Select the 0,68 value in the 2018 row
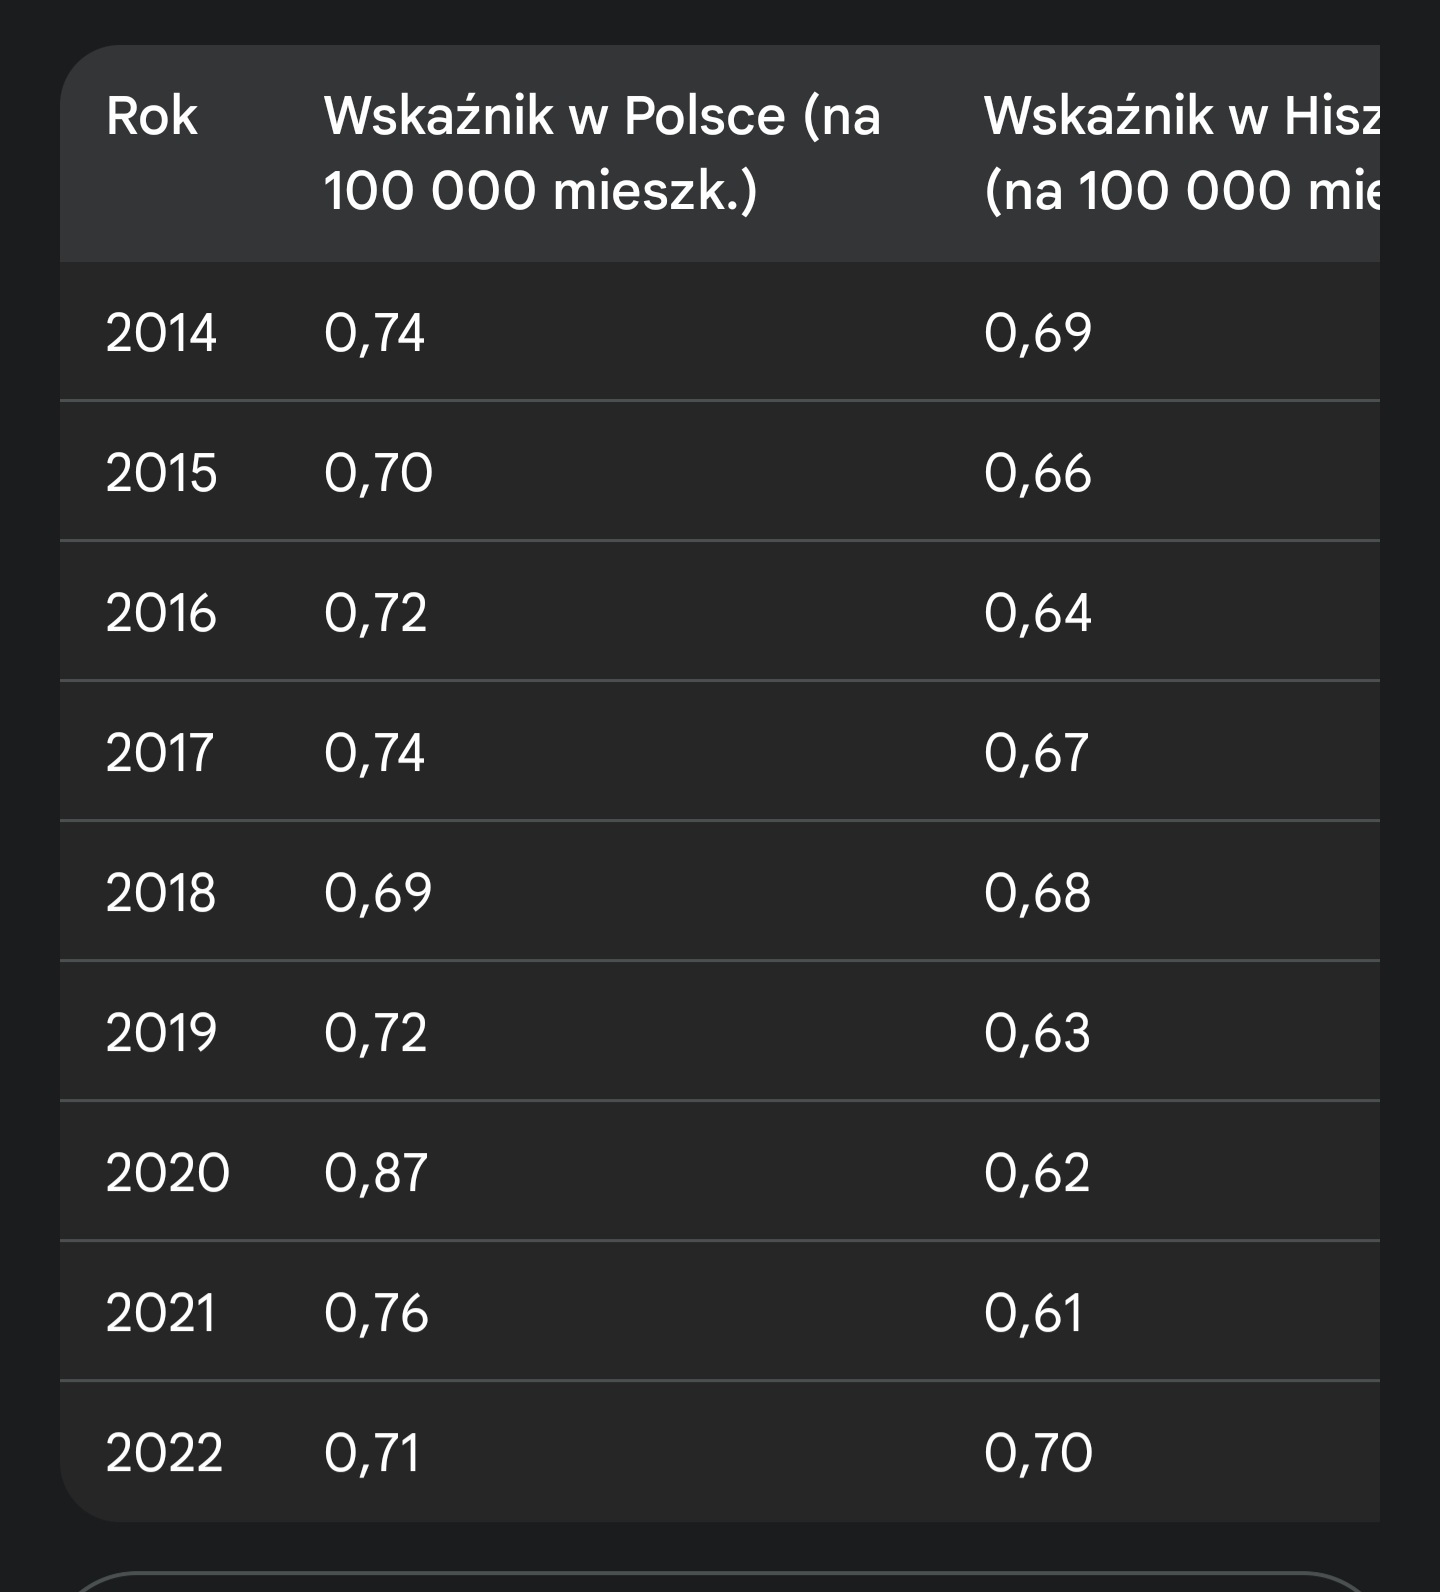This screenshot has height=1592, width=1440. (x=1037, y=893)
